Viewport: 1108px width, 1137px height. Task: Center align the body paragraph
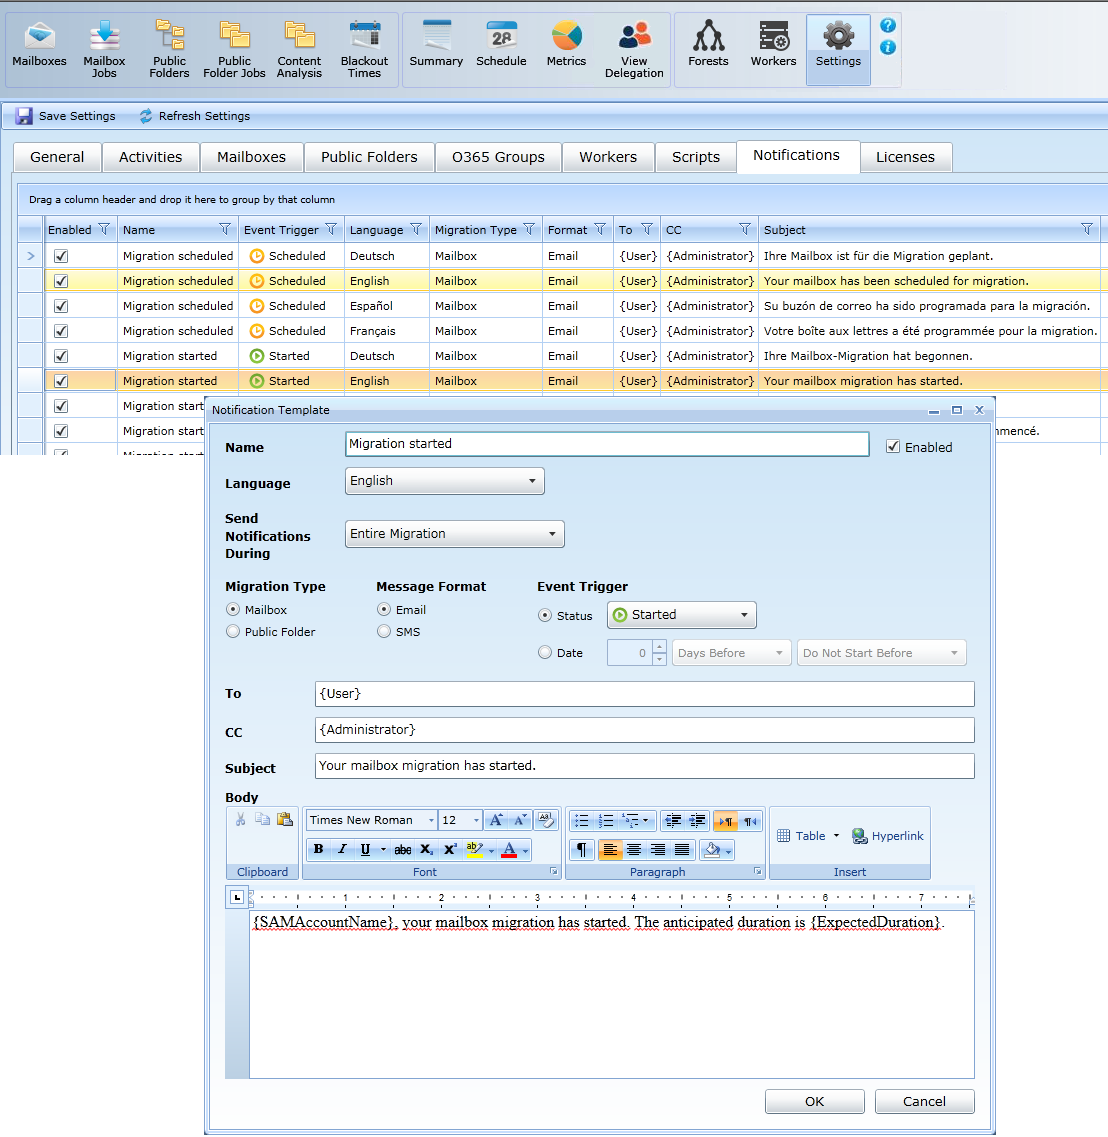coord(634,849)
